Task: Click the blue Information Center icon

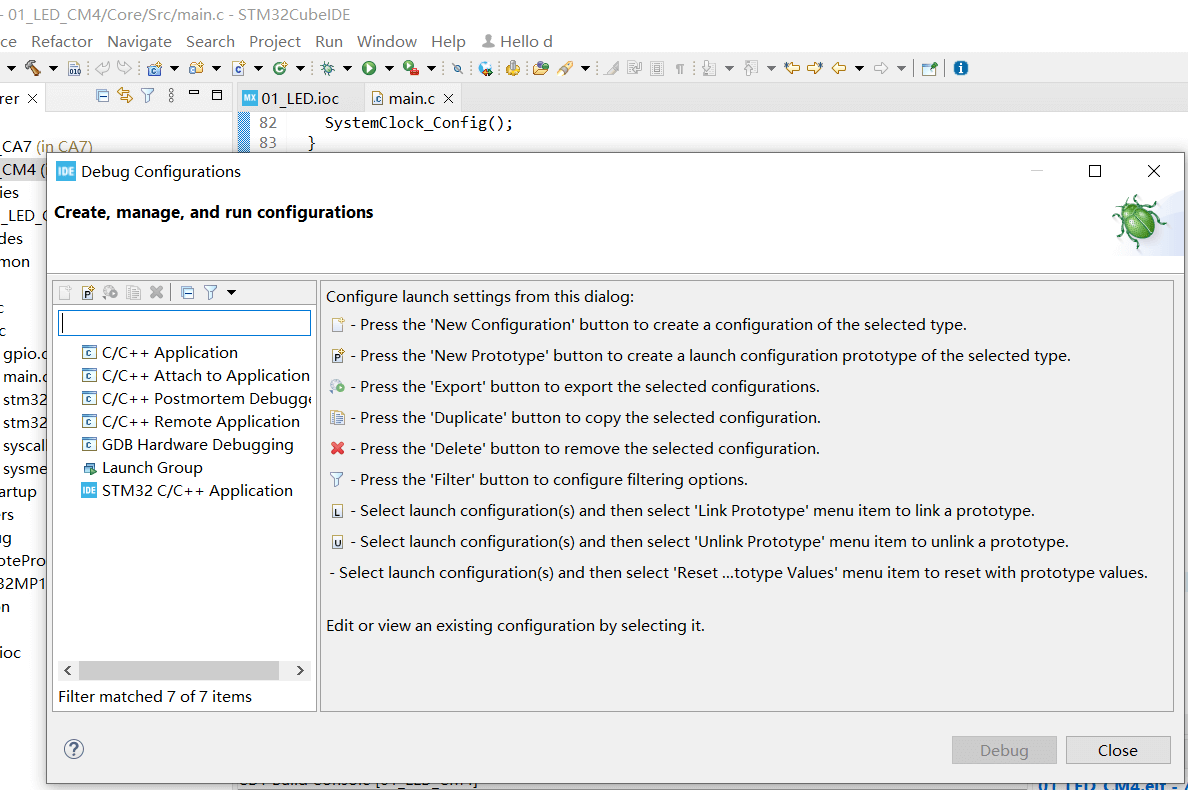Action: [x=961, y=68]
